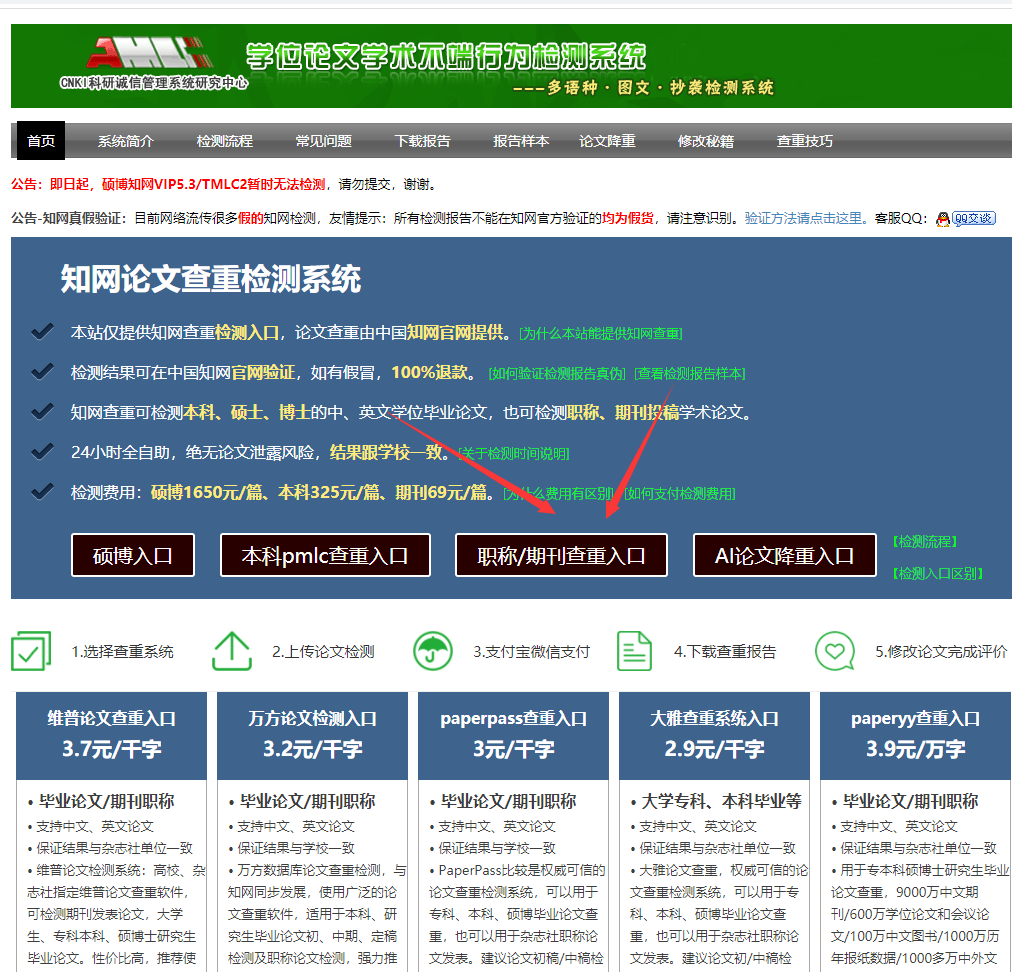
Task: Click the umbrella icon for 支付宝微信支付
Action: (432, 651)
